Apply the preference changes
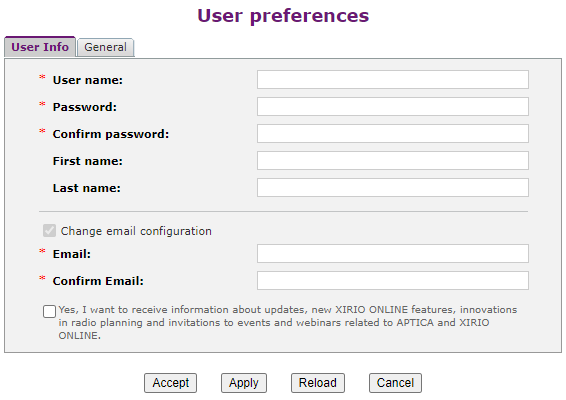This screenshot has height=400, width=566. click(x=244, y=383)
